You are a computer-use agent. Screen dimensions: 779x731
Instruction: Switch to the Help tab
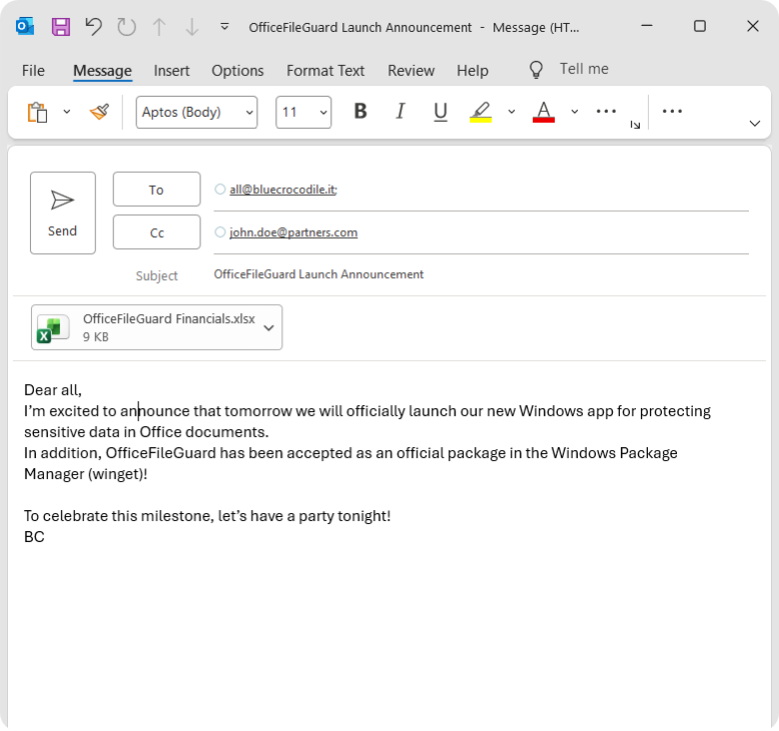click(x=472, y=71)
